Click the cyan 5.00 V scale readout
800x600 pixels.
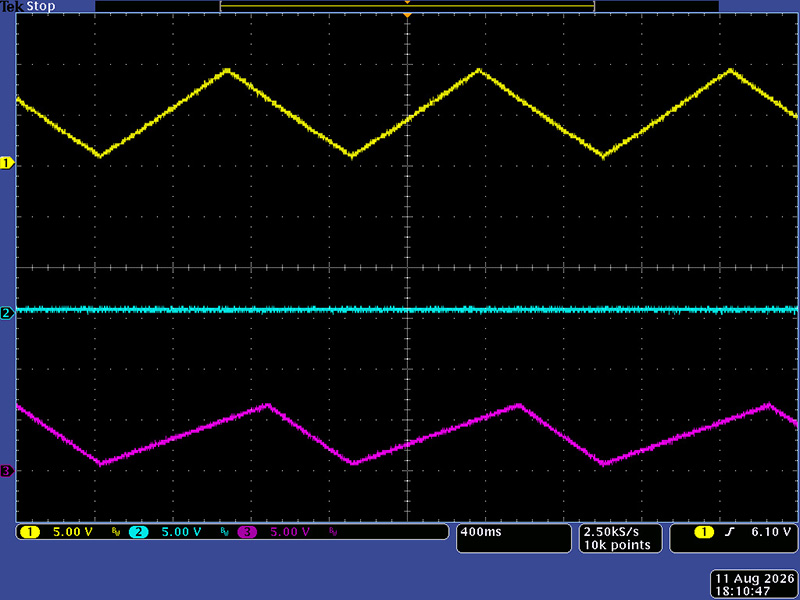[x=182, y=532]
